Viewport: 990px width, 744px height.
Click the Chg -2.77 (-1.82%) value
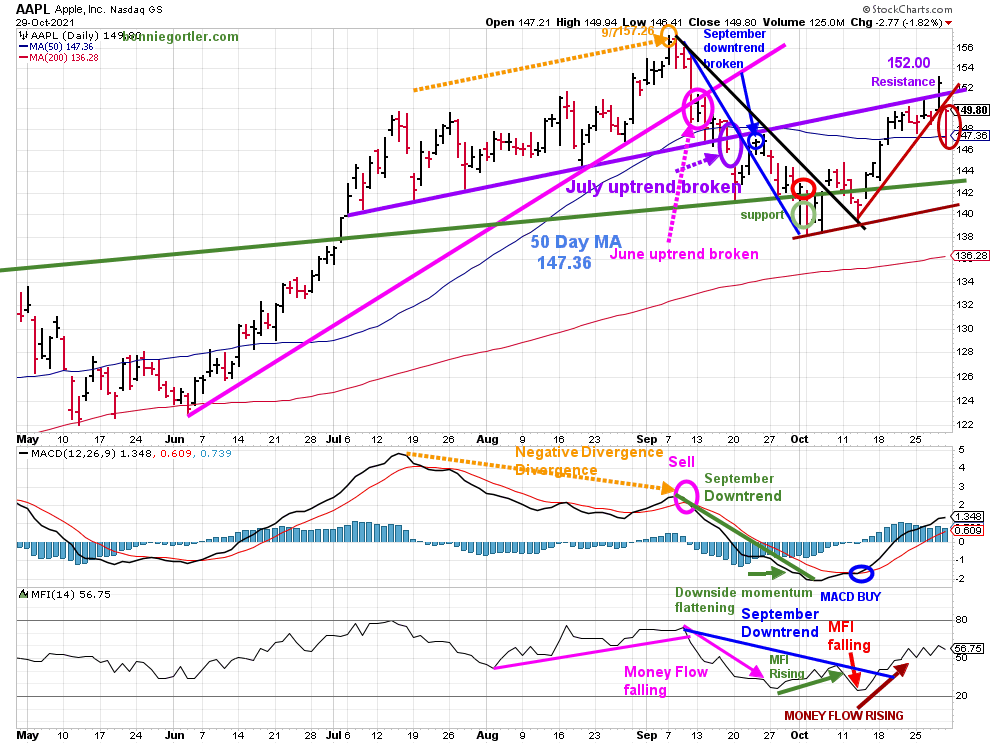pos(897,22)
